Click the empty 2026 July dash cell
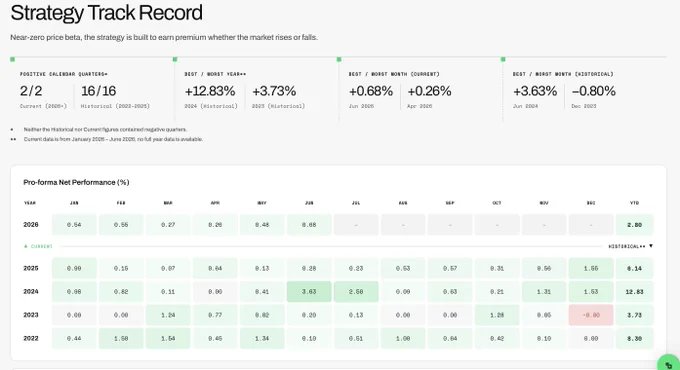 point(356,225)
